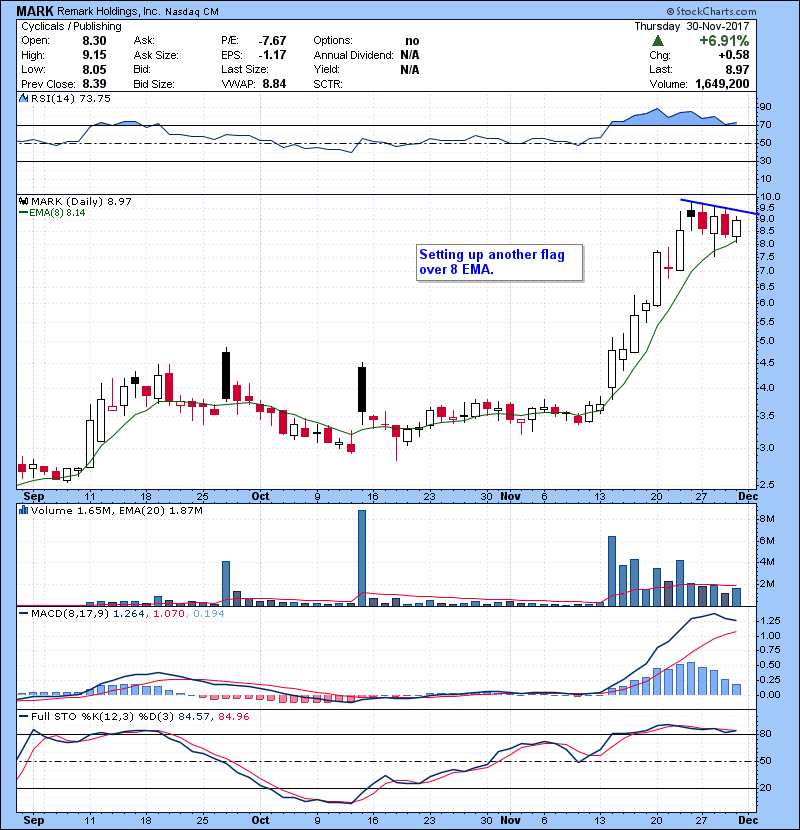
Task: Click the Open value 8.30
Action: pos(94,41)
